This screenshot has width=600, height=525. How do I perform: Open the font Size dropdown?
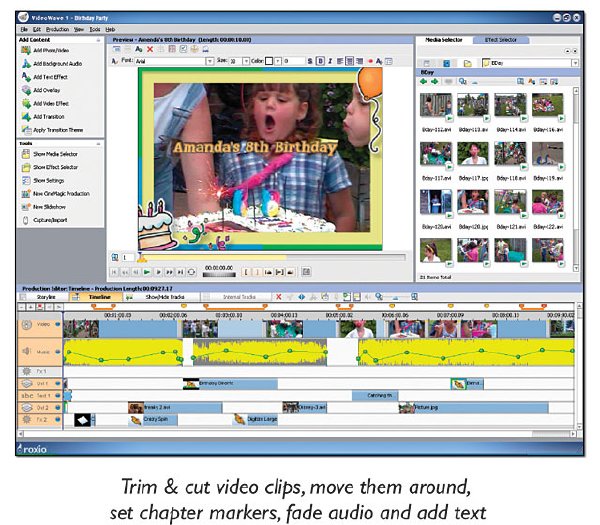click(246, 61)
